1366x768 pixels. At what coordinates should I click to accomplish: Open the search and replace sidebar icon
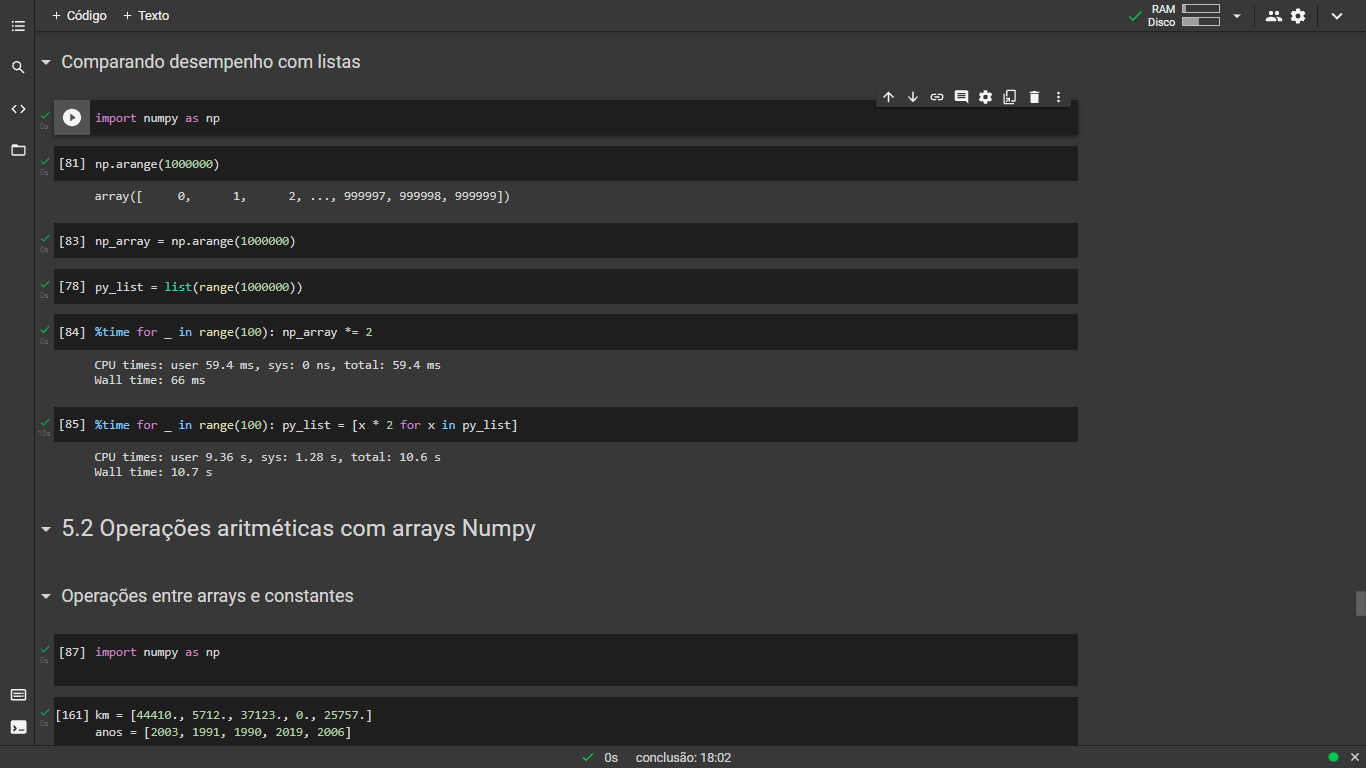pyautogui.click(x=18, y=67)
